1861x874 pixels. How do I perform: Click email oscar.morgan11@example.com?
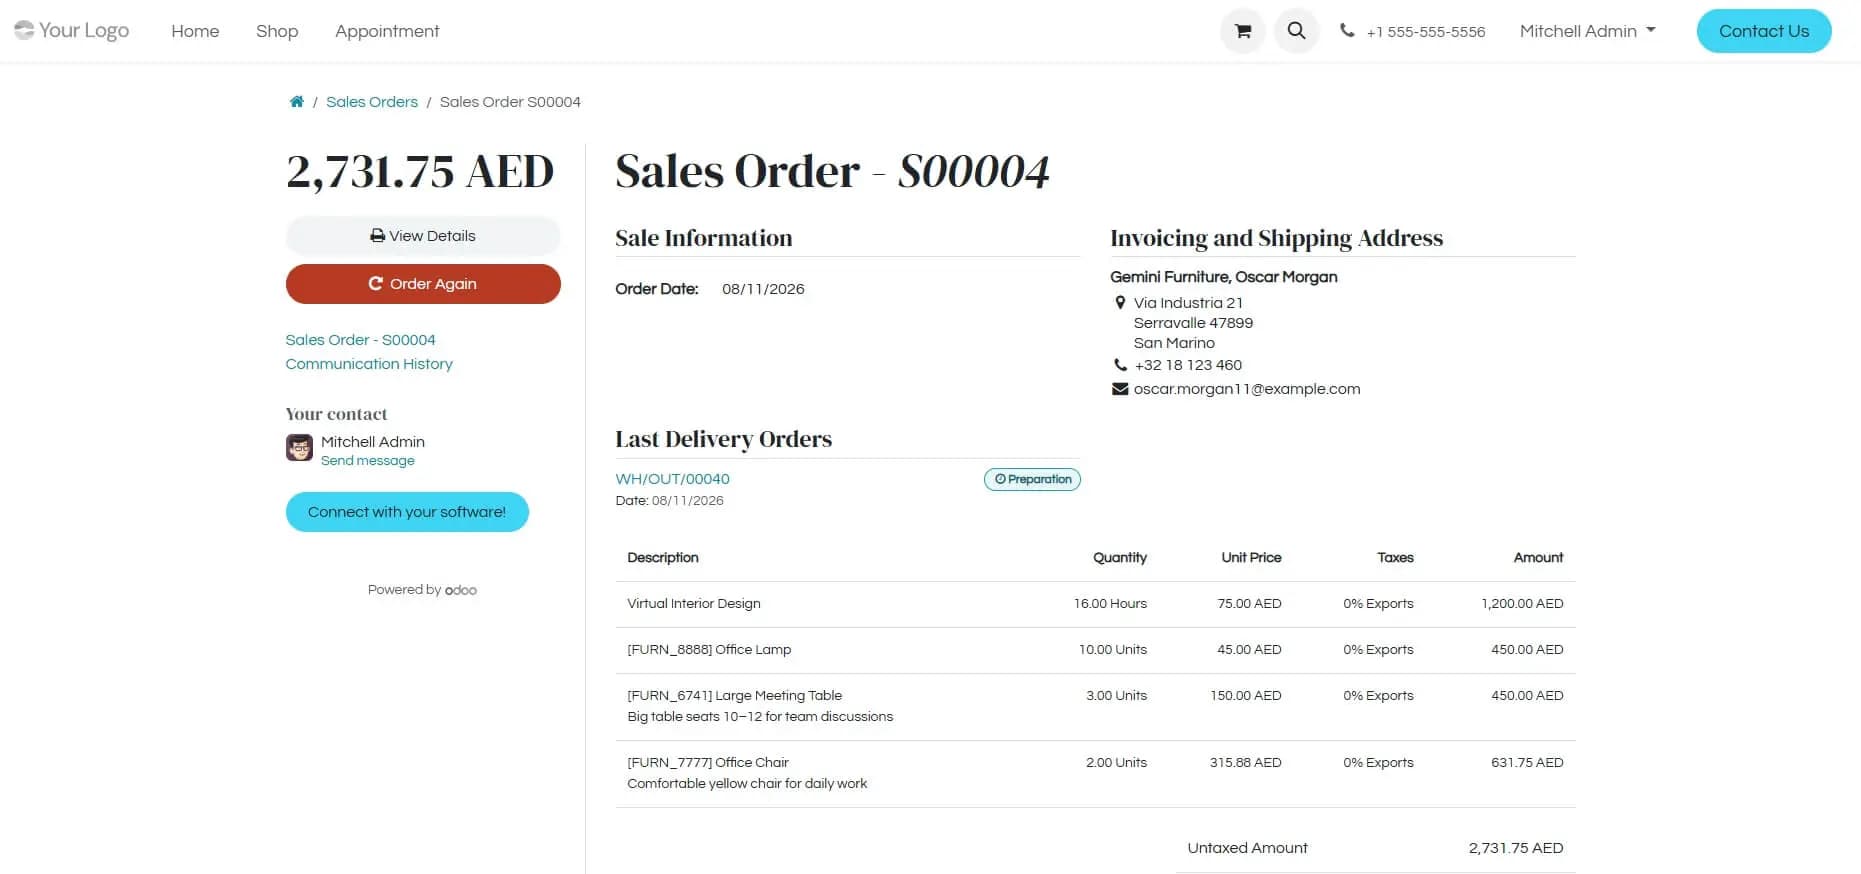(1247, 389)
